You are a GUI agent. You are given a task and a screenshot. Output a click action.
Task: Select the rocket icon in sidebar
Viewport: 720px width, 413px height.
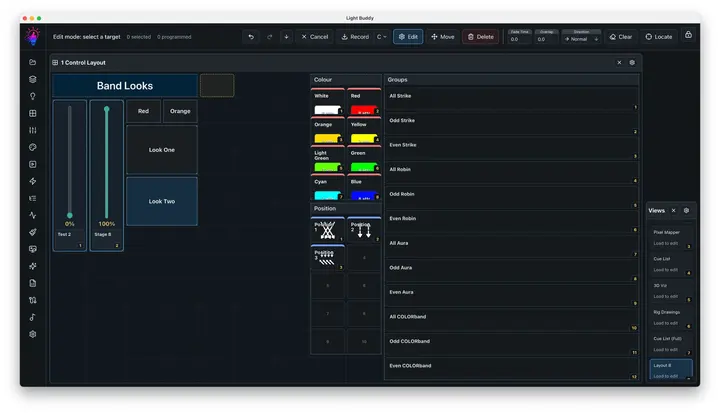coord(33,232)
